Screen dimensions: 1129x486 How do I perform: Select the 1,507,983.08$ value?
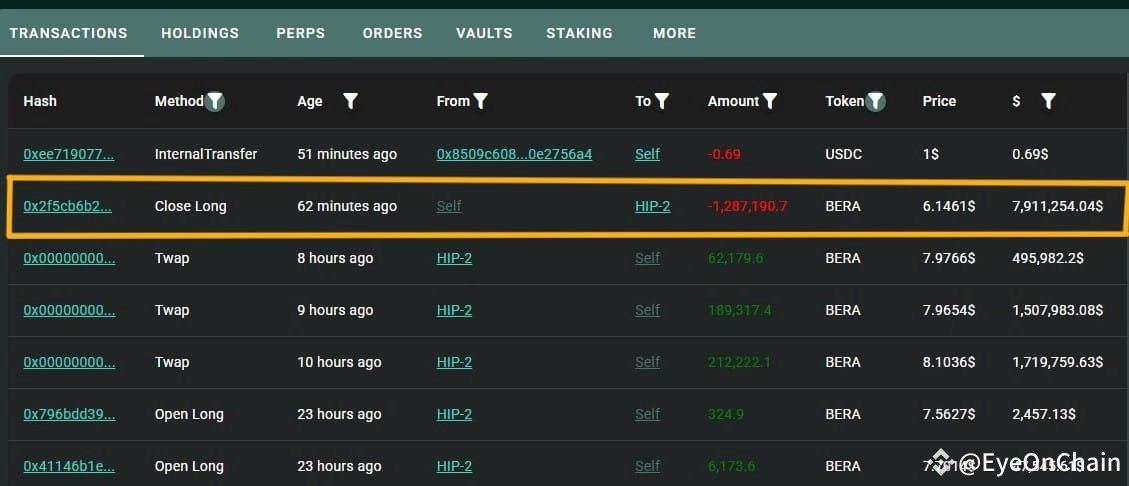(1058, 310)
